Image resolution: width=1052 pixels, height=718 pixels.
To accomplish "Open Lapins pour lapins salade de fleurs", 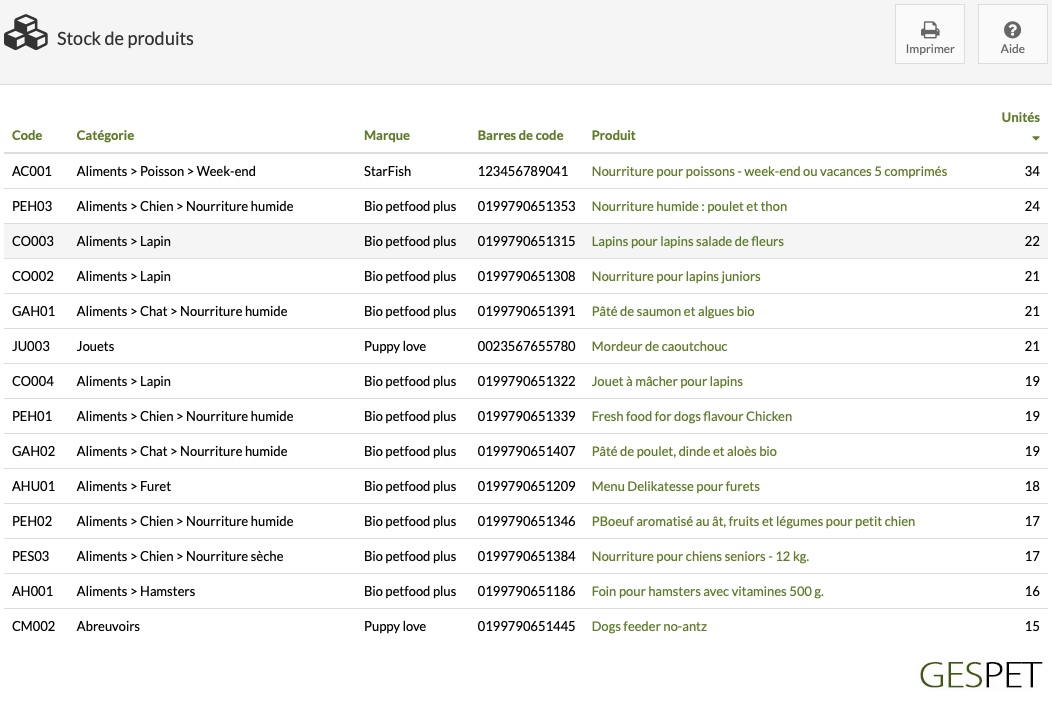I will 687,241.
